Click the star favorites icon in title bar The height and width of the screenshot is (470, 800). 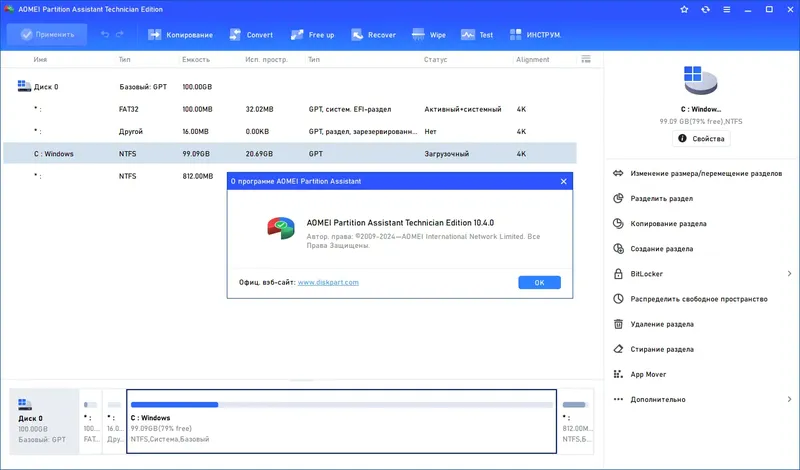[684, 9]
